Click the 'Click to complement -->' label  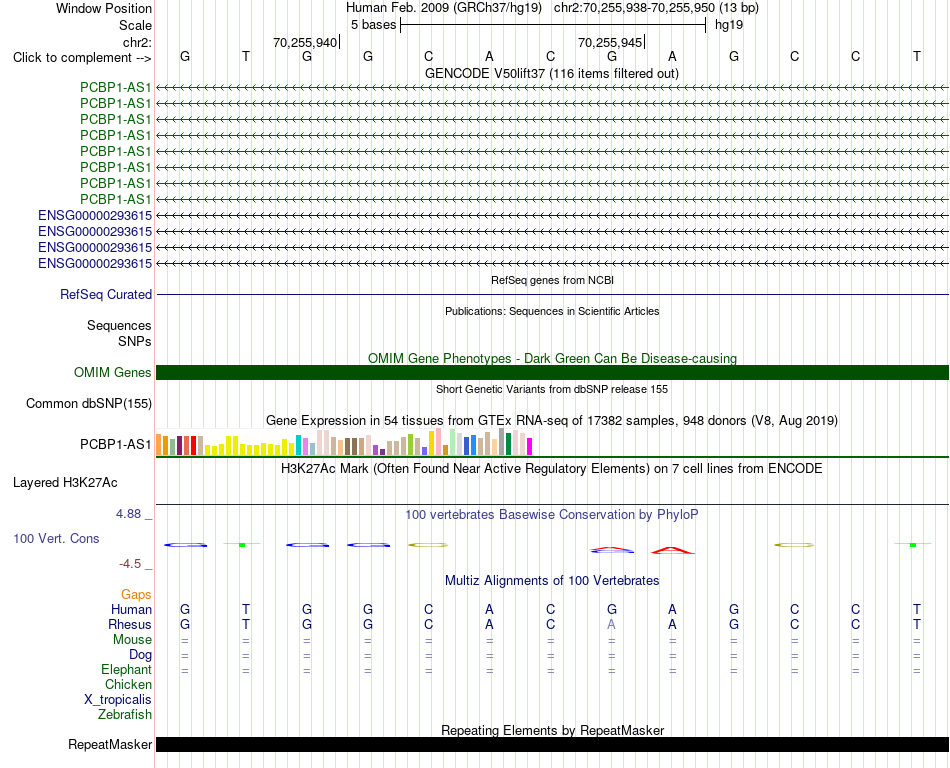82,58
